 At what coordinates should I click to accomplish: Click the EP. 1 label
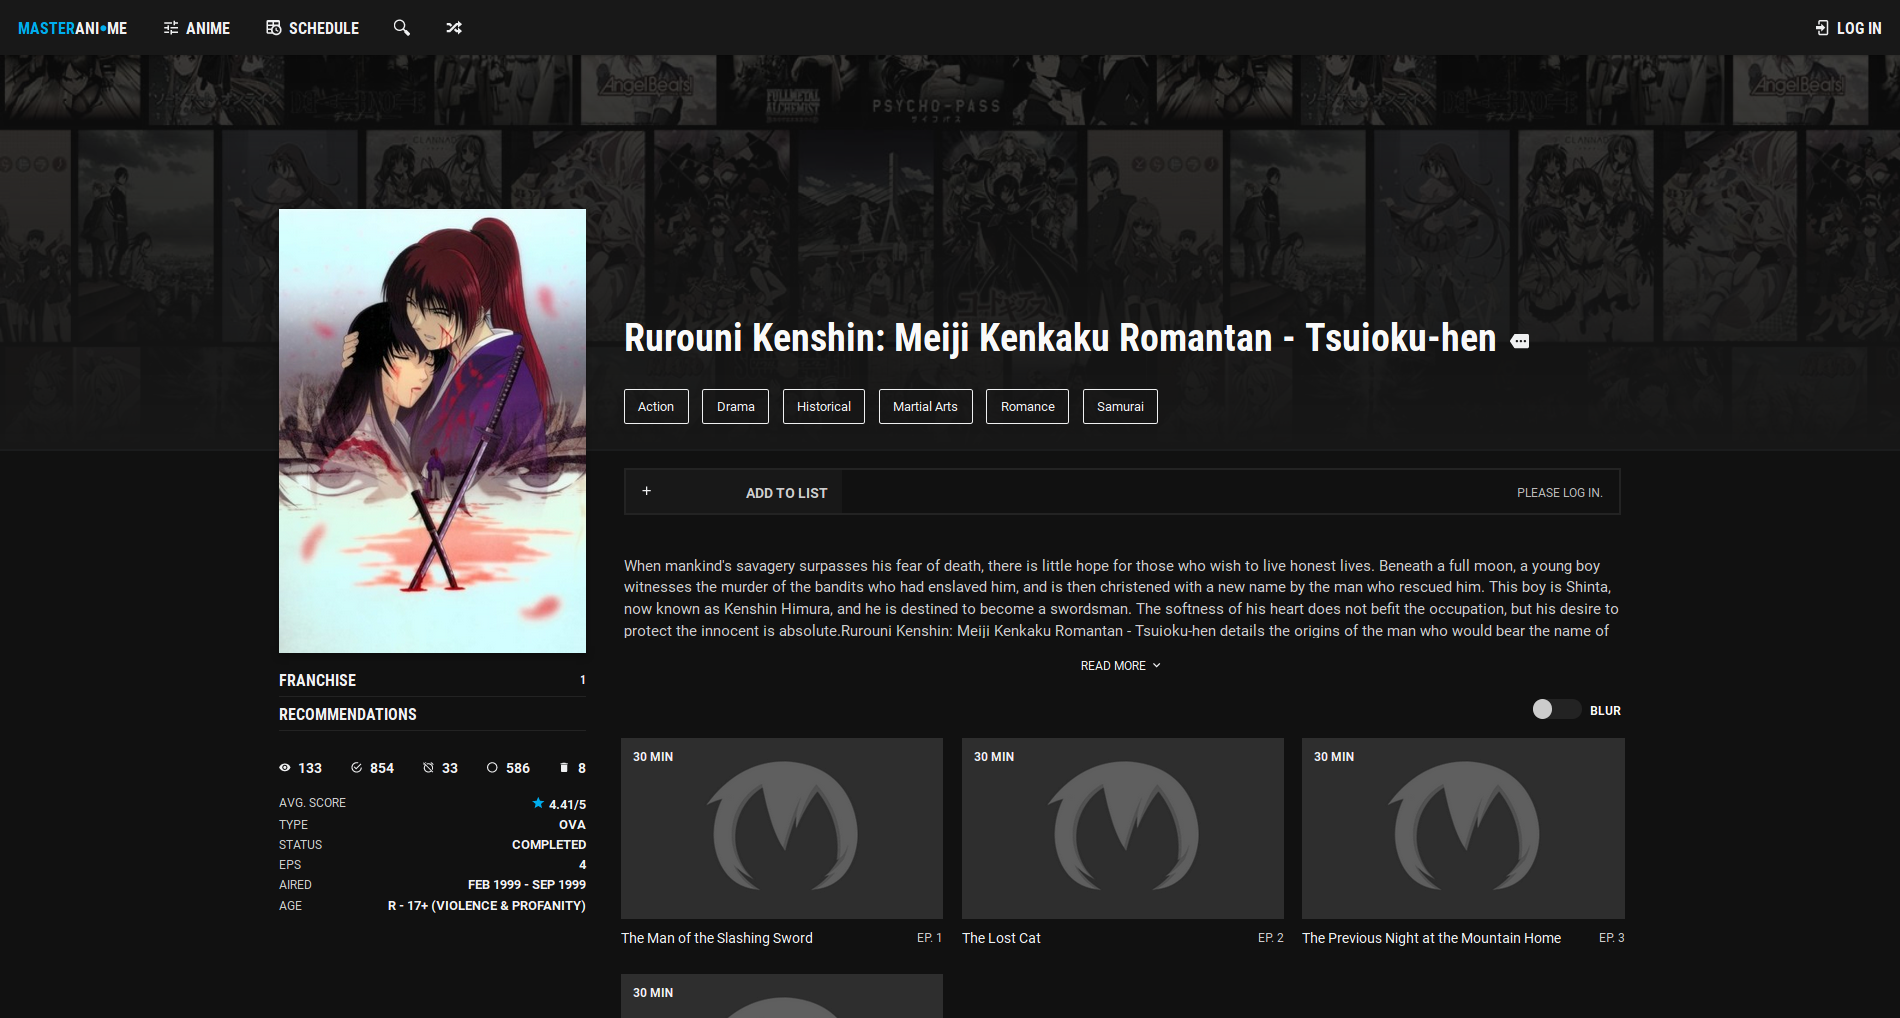click(x=929, y=938)
